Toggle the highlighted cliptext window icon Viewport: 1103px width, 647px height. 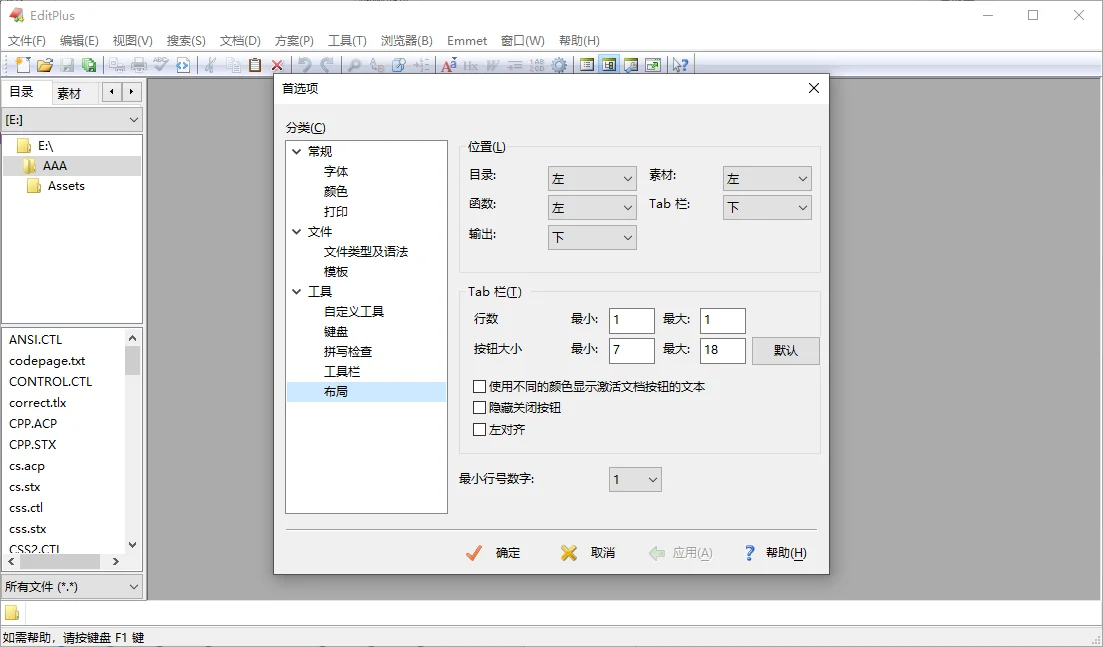point(609,65)
